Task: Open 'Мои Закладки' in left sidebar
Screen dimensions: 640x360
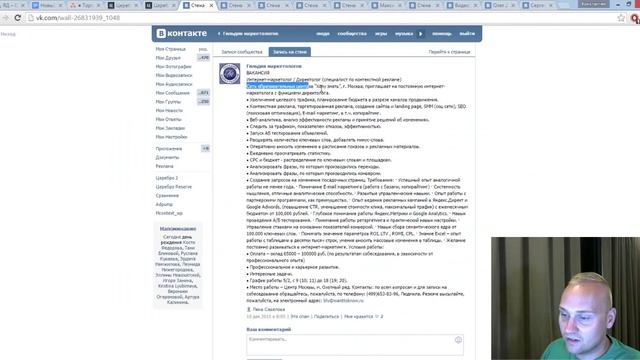Action: [x=170, y=128]
